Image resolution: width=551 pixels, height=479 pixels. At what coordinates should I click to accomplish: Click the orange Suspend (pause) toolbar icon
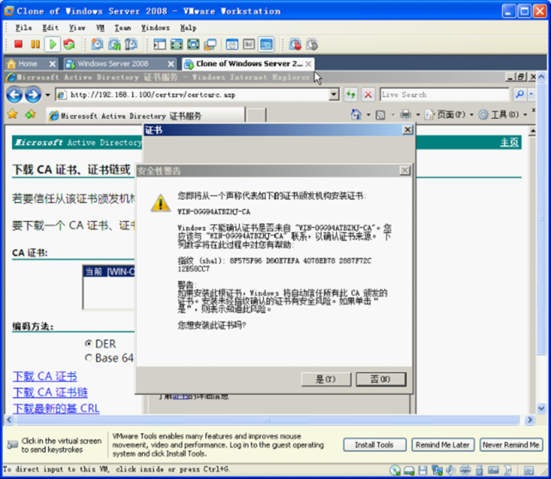[35, 44]
